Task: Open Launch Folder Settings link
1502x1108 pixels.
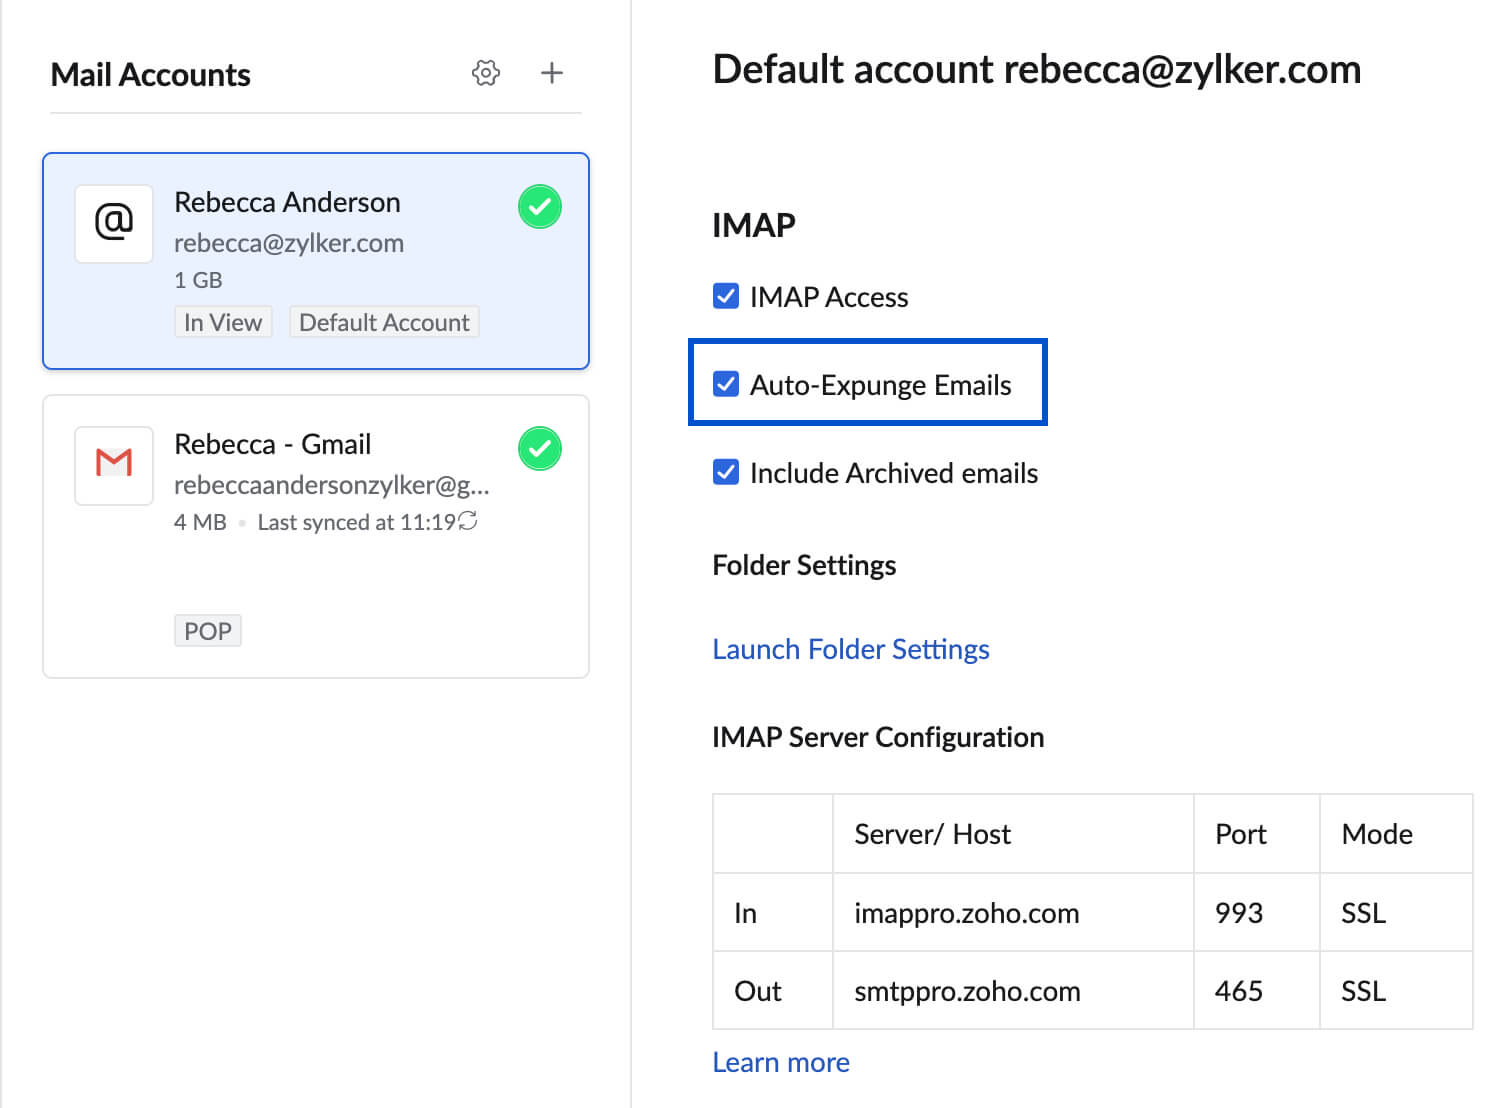Action: tap(850, 649)
